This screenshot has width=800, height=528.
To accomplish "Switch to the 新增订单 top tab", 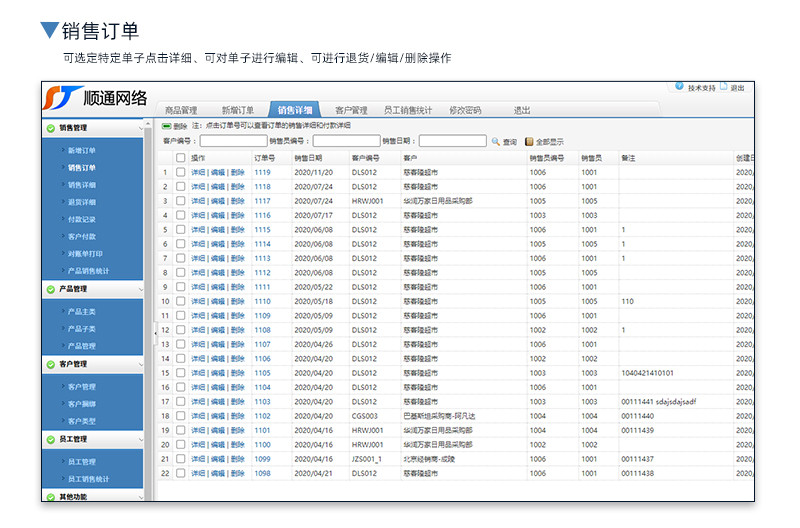I will (238, 110).
